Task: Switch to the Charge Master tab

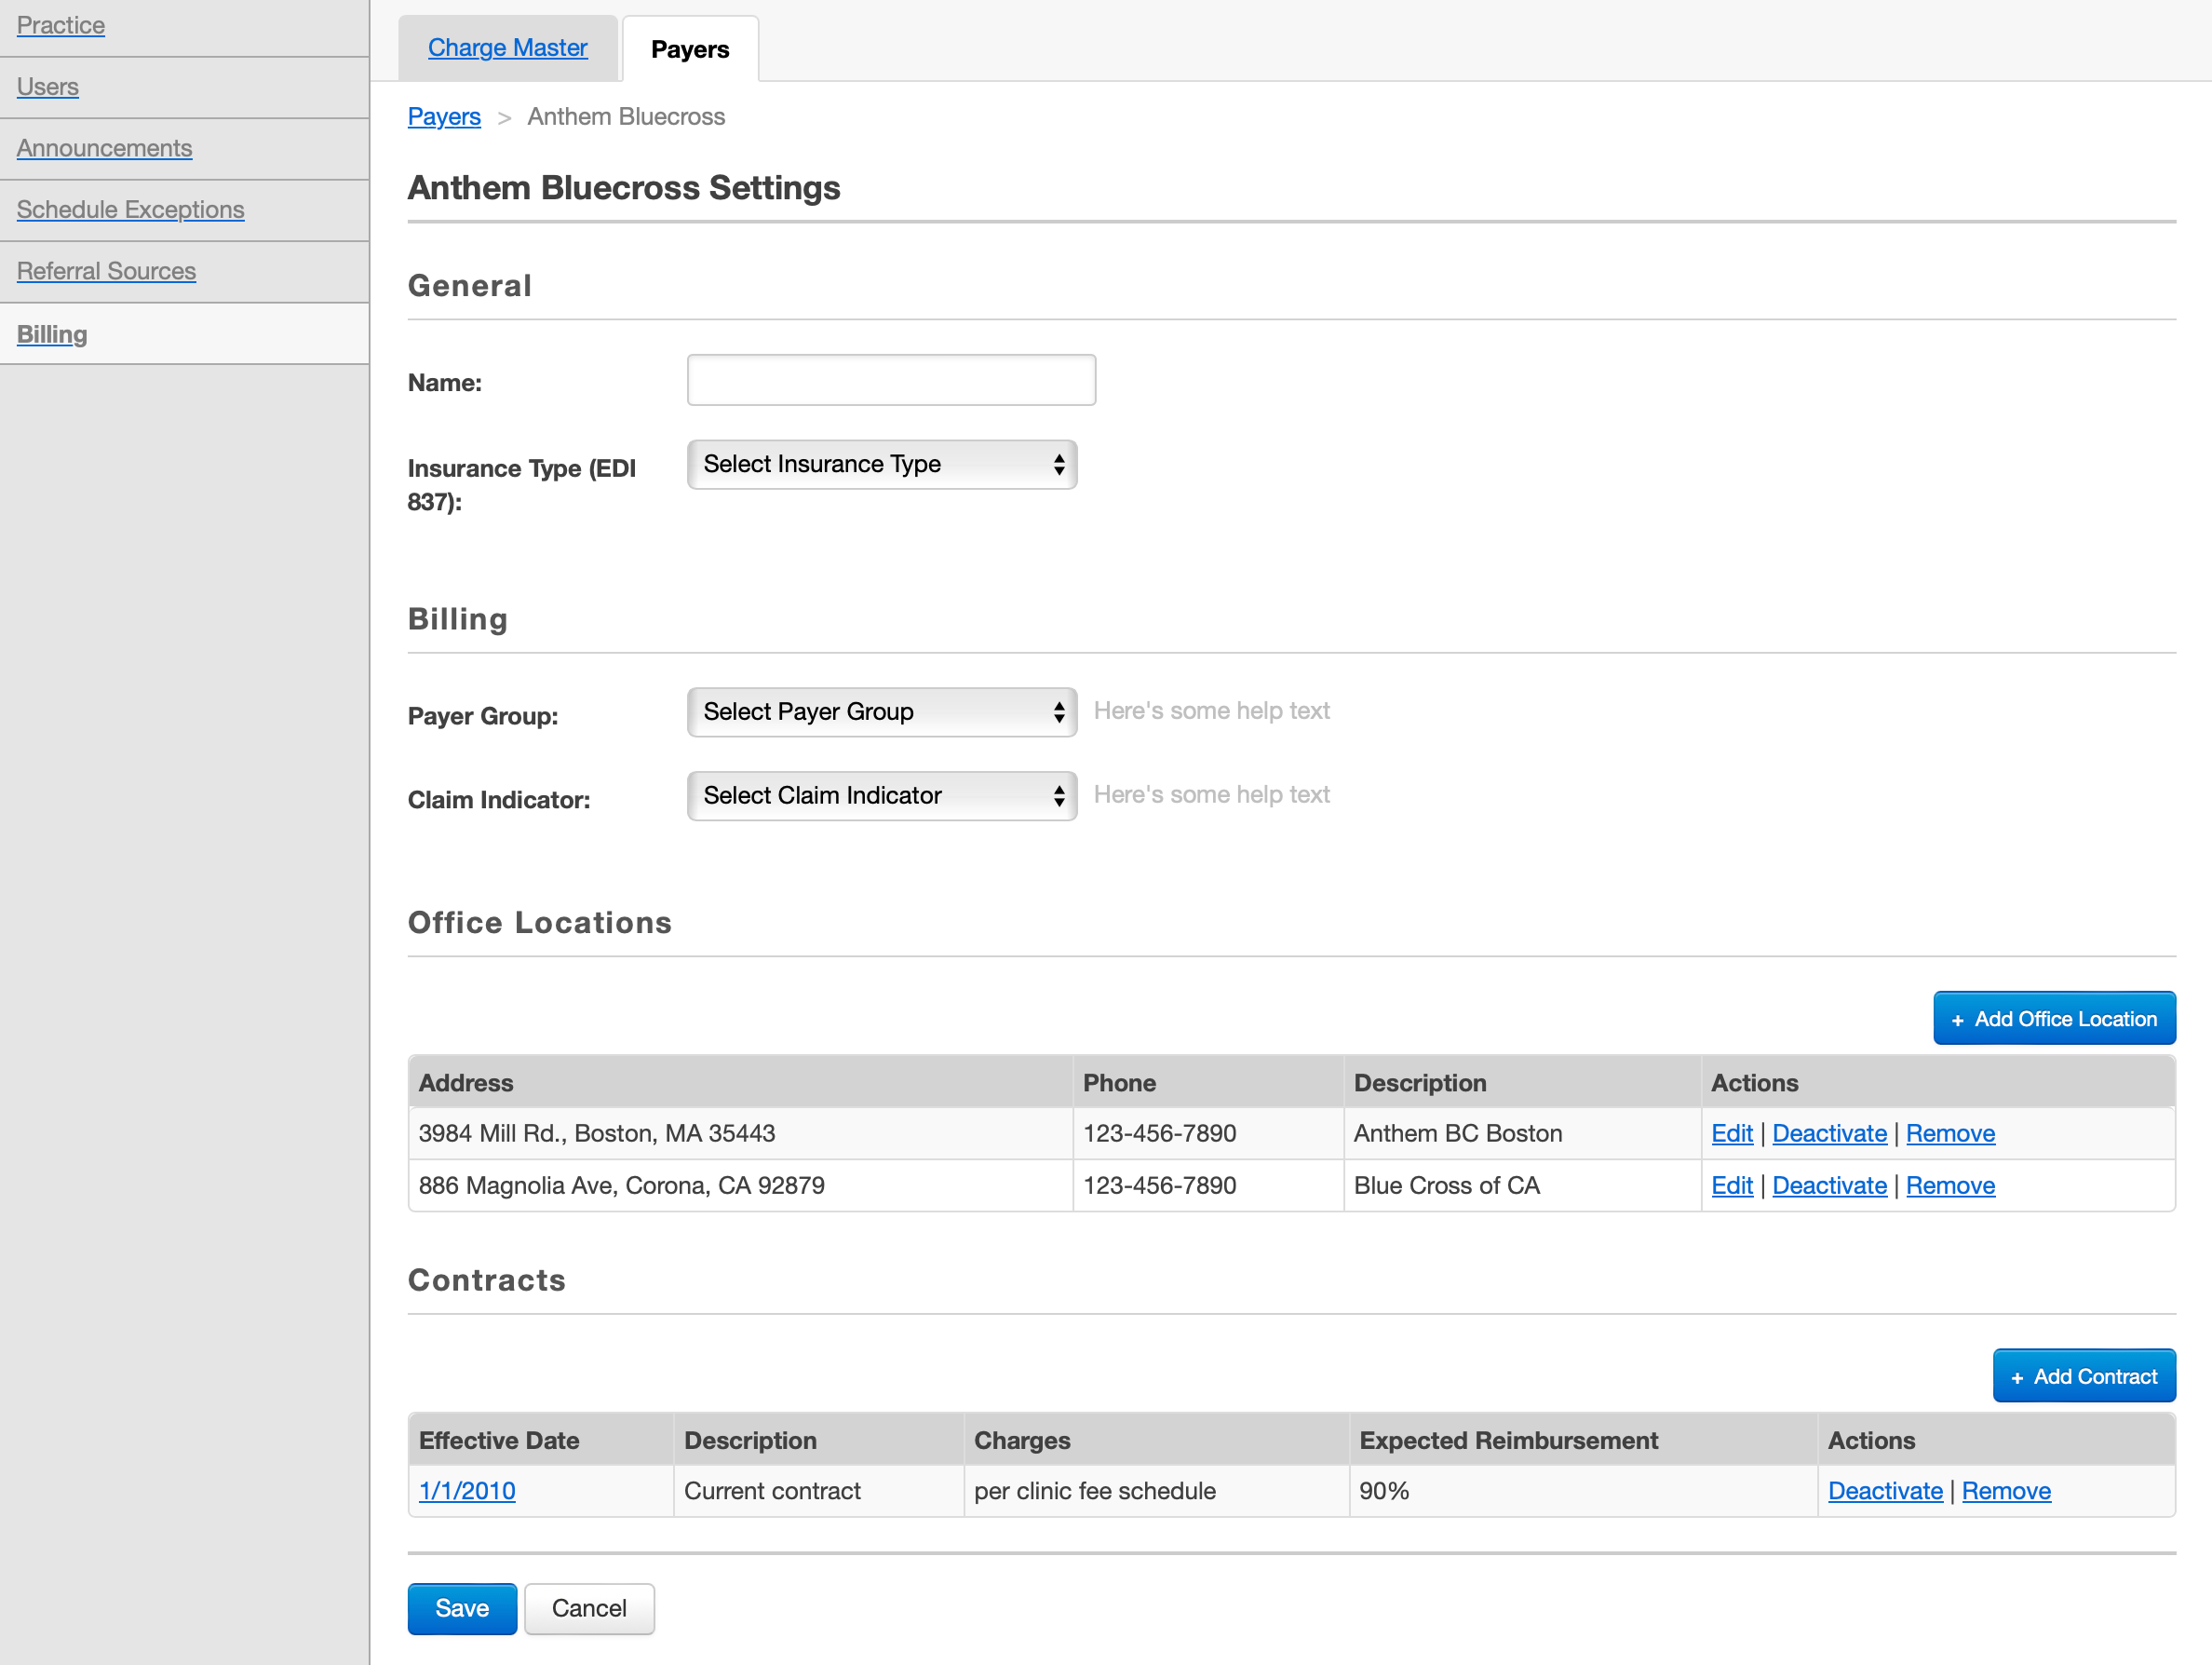Action: 507,48
